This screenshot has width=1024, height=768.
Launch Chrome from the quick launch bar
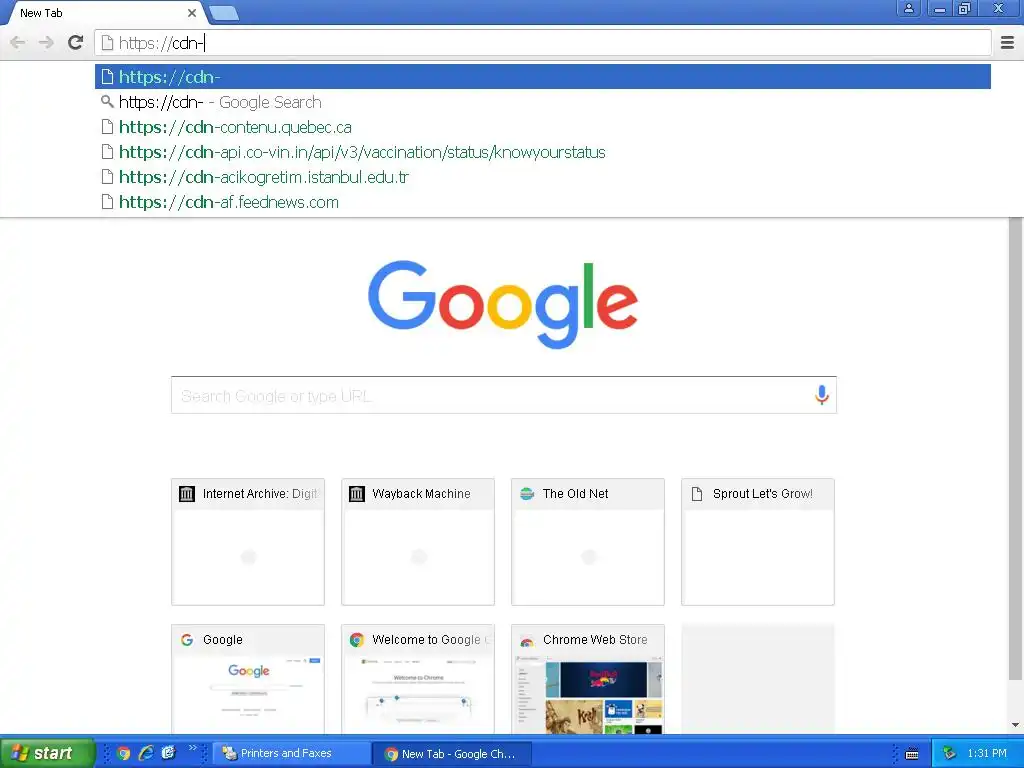(x=123, y=753)
